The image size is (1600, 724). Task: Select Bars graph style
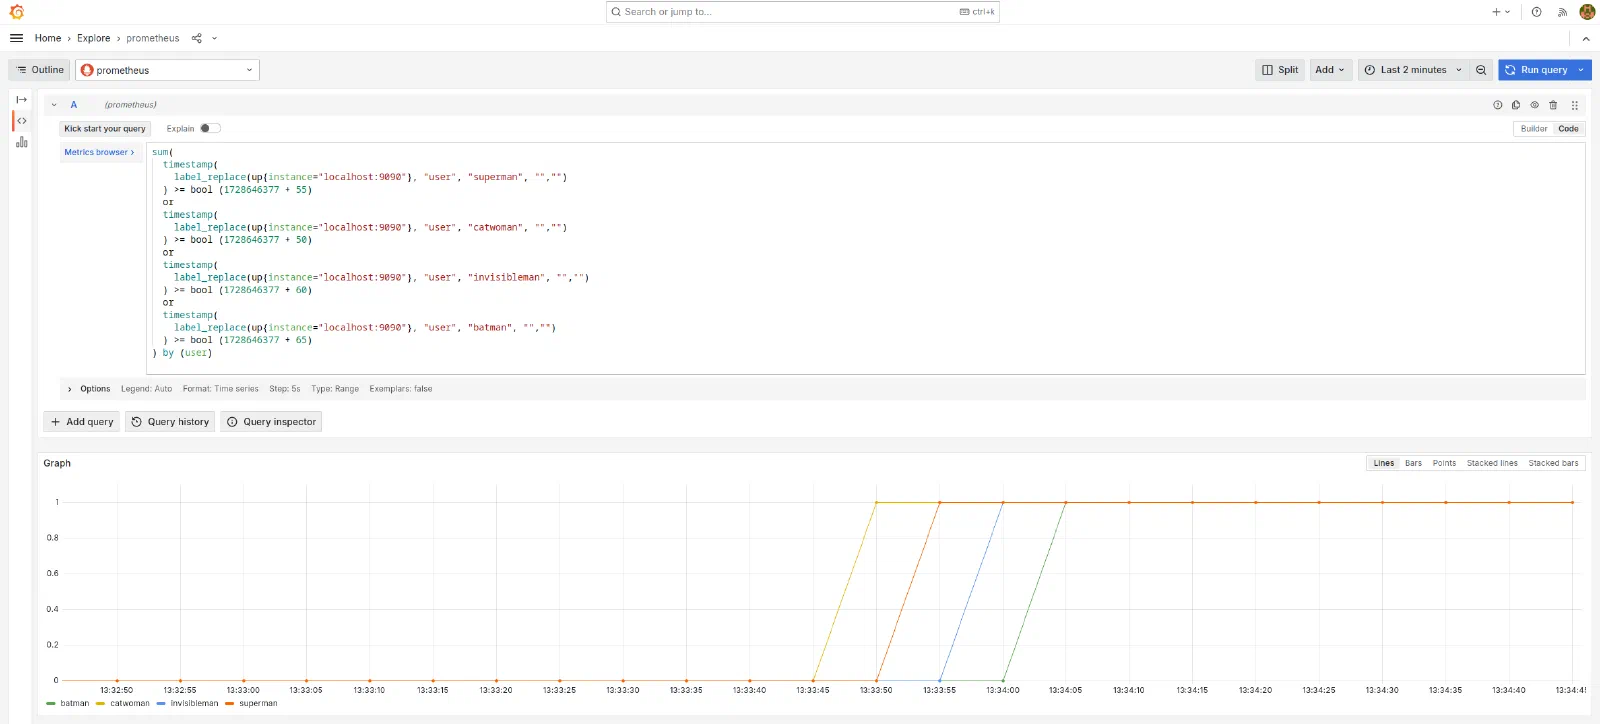(x=1413, y=463)
